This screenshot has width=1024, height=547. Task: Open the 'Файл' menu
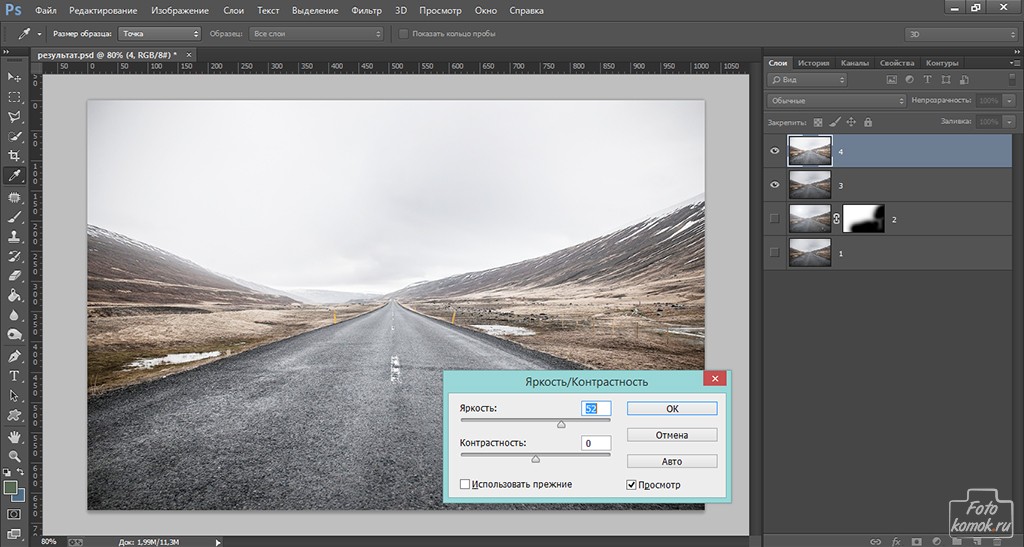46,10
